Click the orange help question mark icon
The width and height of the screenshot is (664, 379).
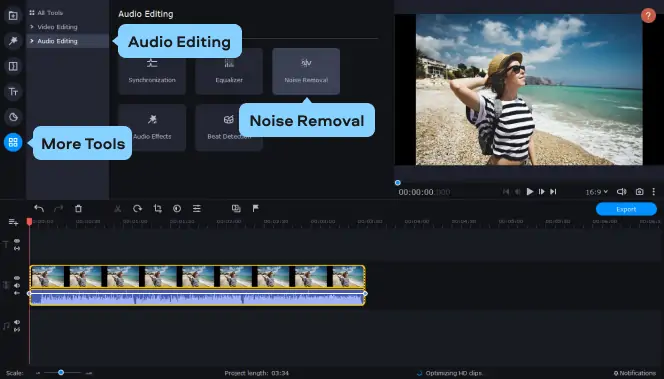[648, 16]
